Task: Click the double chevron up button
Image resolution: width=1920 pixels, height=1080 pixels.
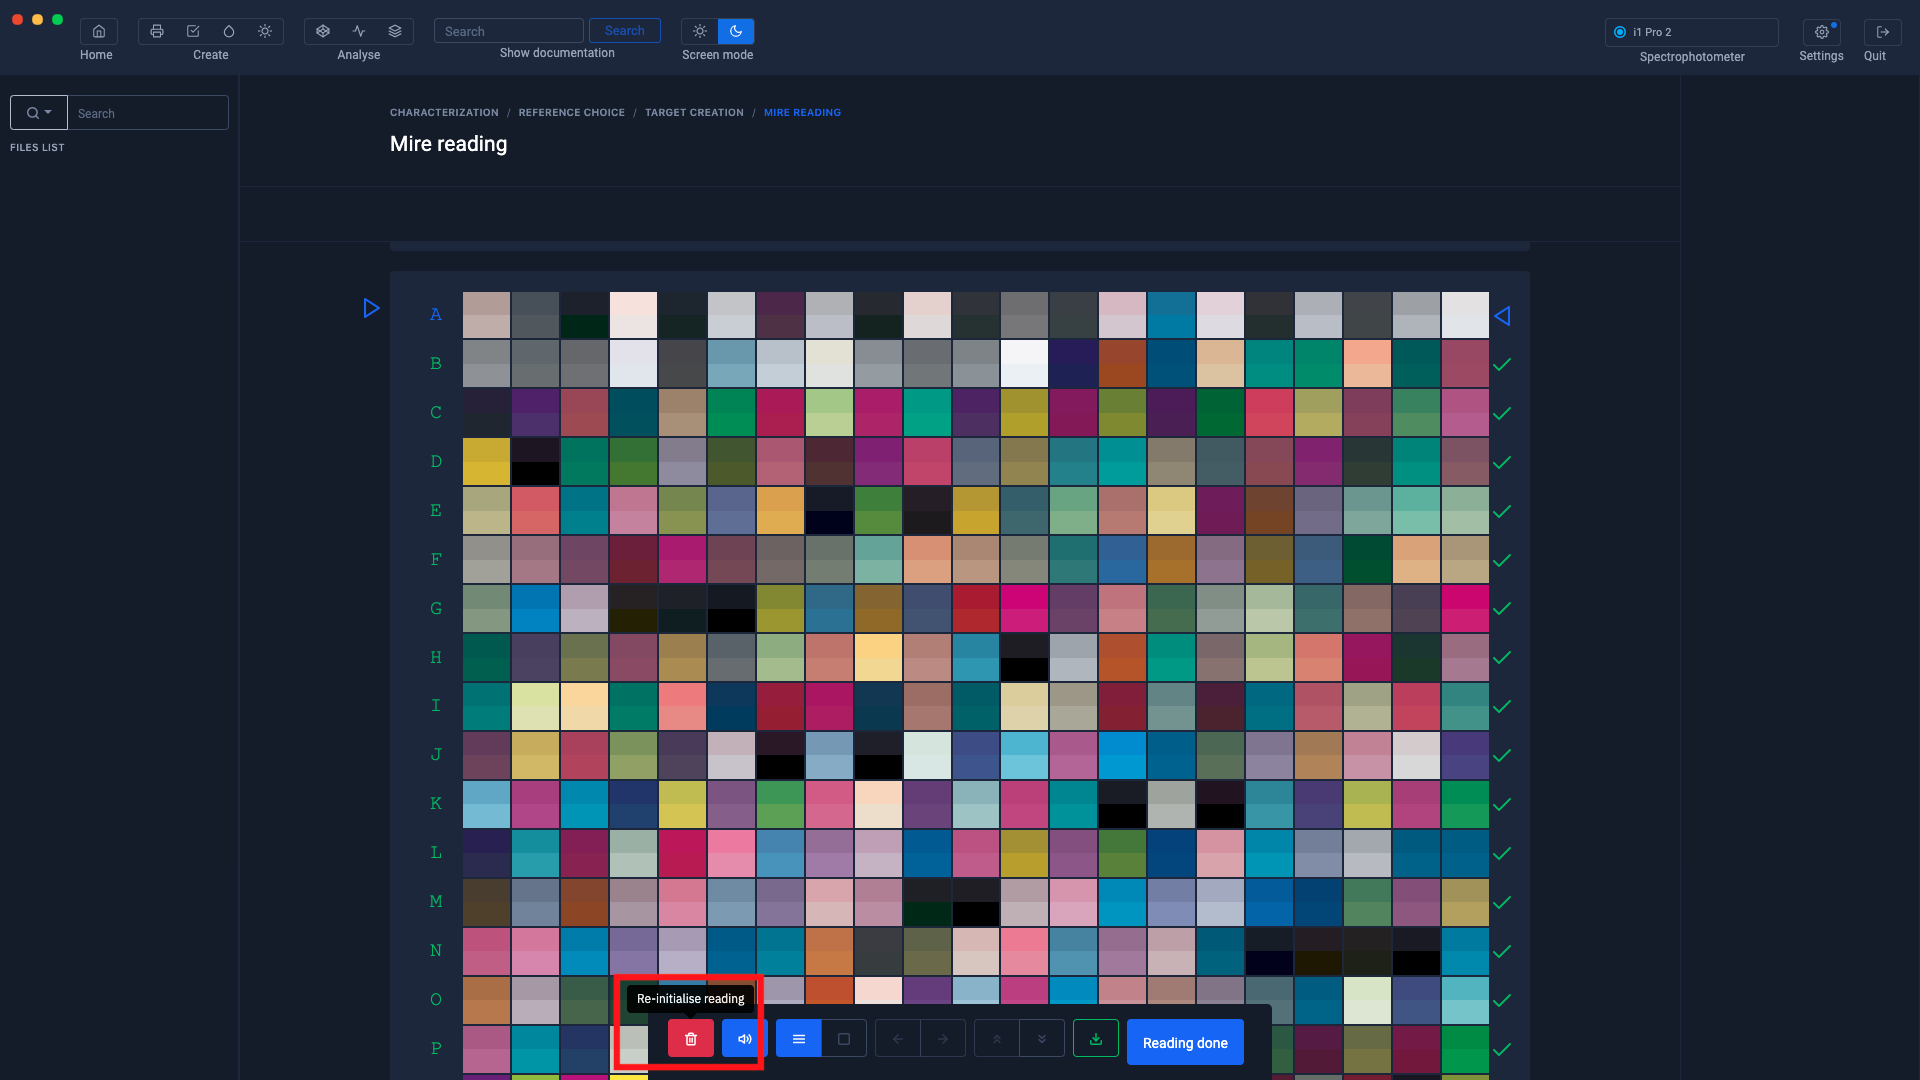Action: point(997,1039)
